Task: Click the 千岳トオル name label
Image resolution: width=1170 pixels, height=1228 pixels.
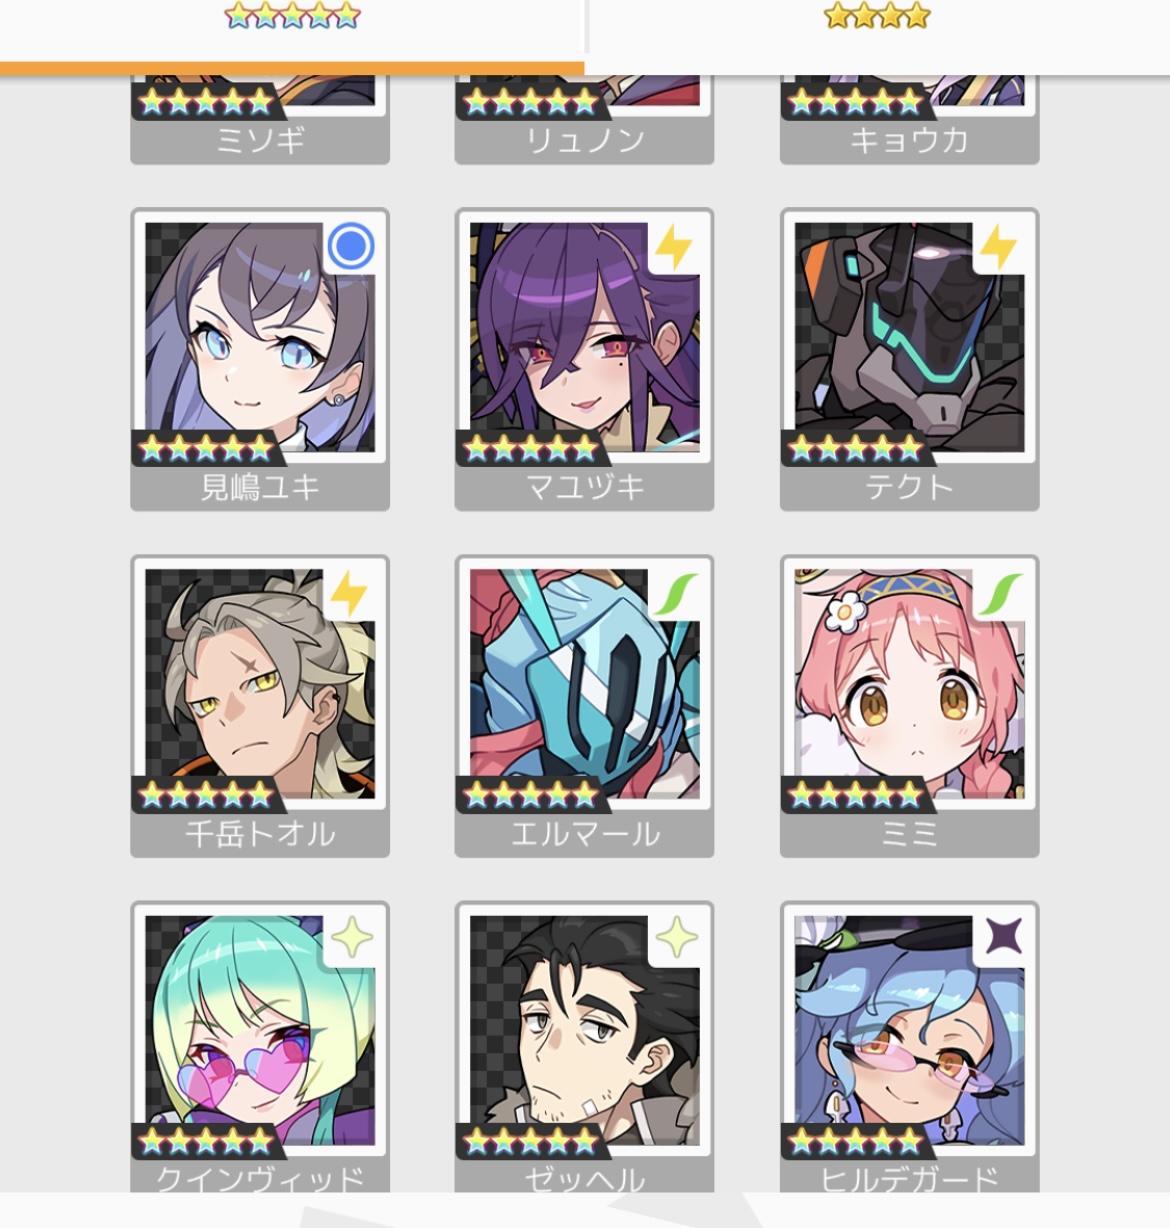Action: tap(260, 834)
